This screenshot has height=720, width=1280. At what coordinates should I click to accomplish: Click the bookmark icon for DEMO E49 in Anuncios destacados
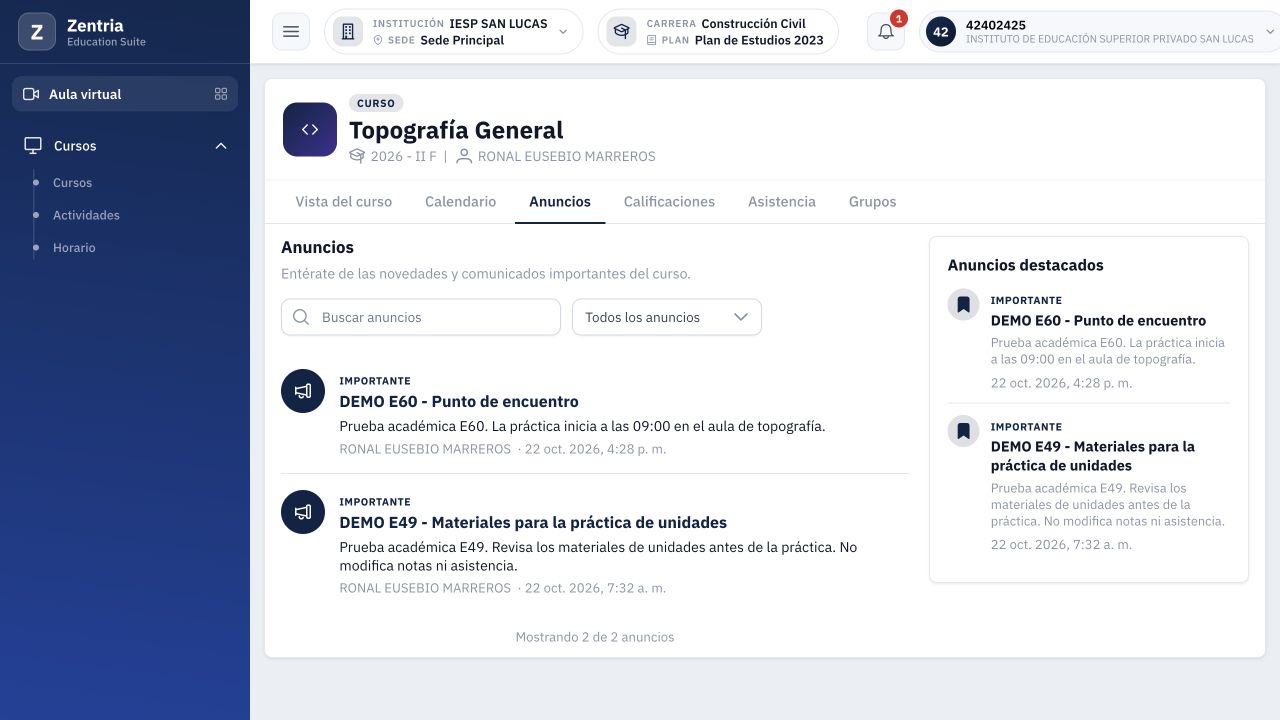click(963, 431)
